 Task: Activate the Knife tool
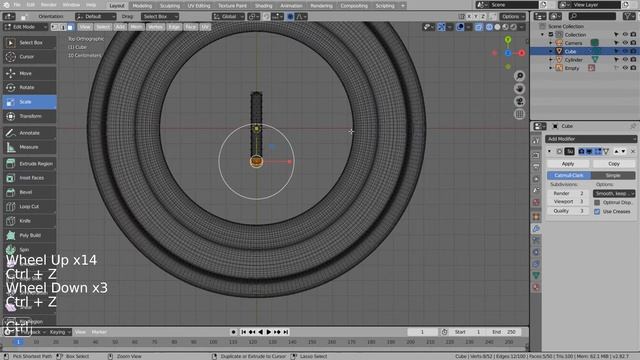point(29,221)
